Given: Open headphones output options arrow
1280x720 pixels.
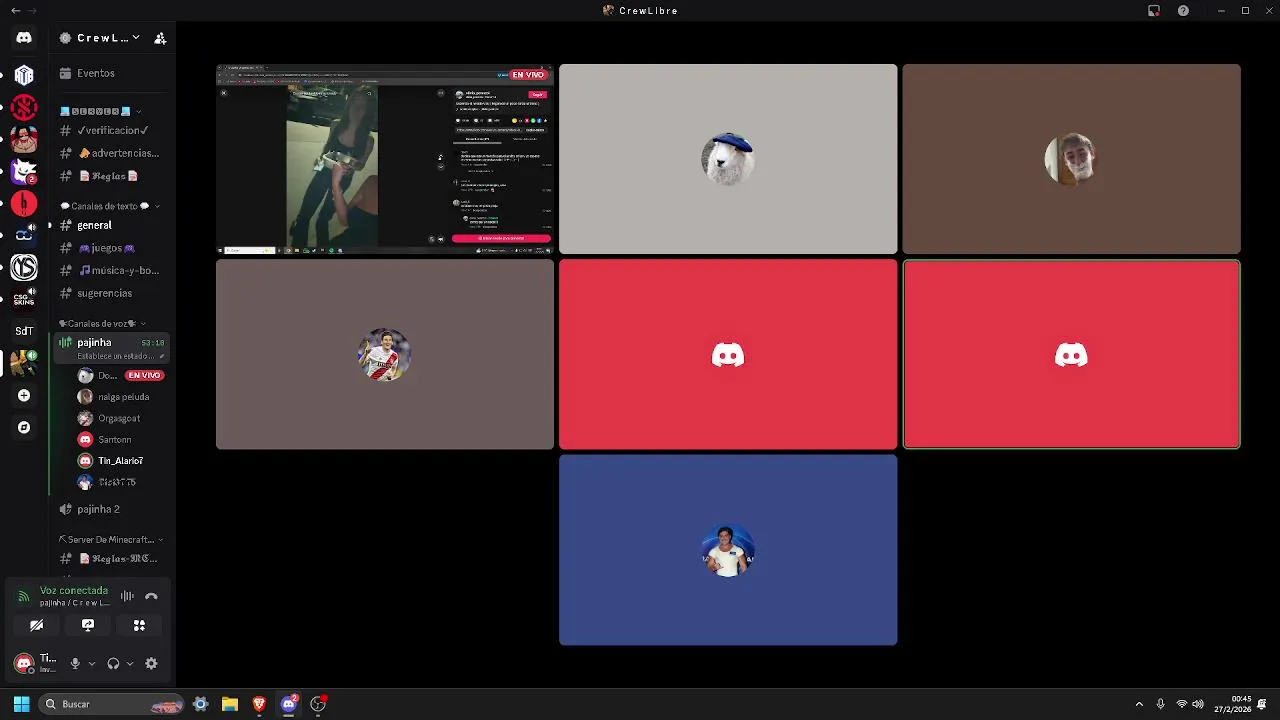Looking at the screenshot, I should coord(130,663).
